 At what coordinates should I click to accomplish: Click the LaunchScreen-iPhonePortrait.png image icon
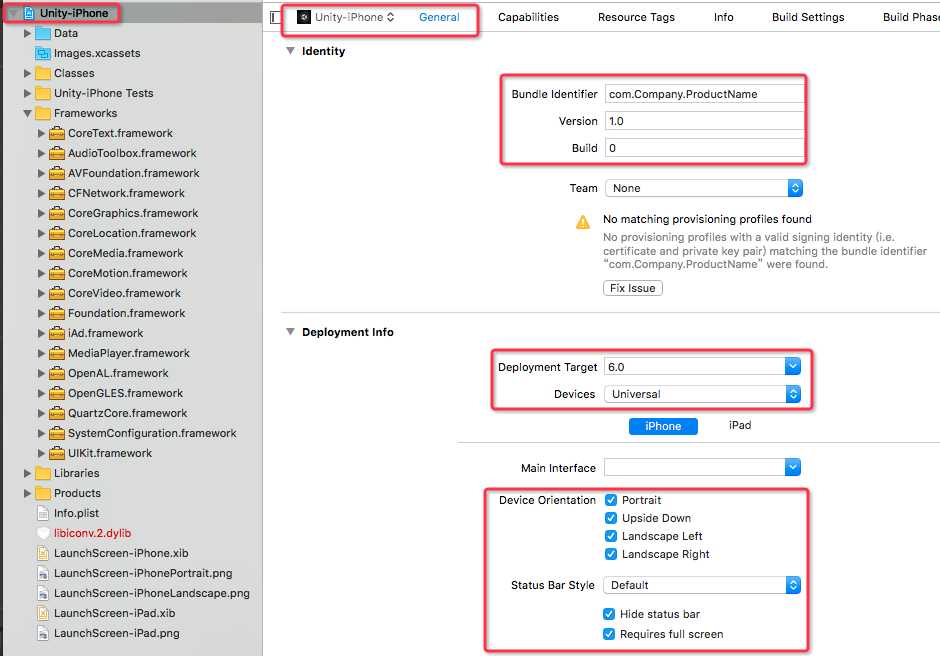click(43, 573)
